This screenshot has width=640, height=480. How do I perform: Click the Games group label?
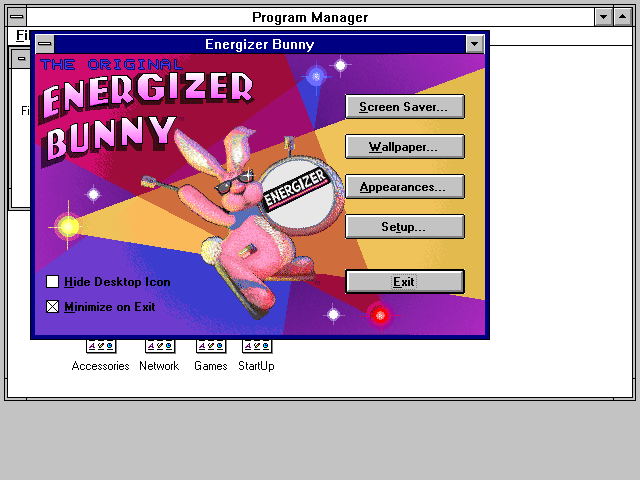(x=211, y=366)
